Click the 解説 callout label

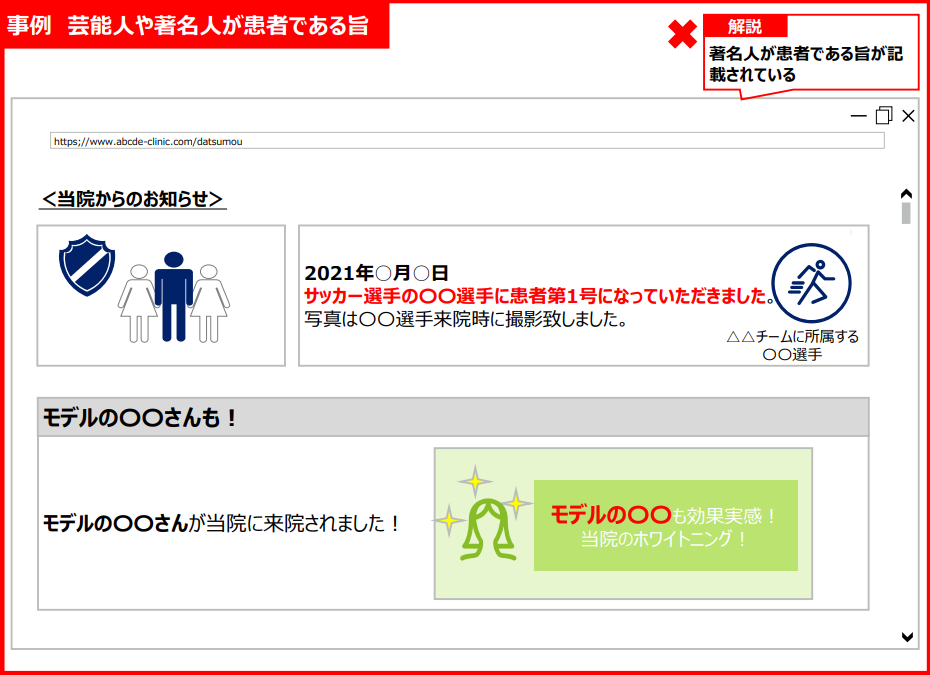click(x=745, y=27)
